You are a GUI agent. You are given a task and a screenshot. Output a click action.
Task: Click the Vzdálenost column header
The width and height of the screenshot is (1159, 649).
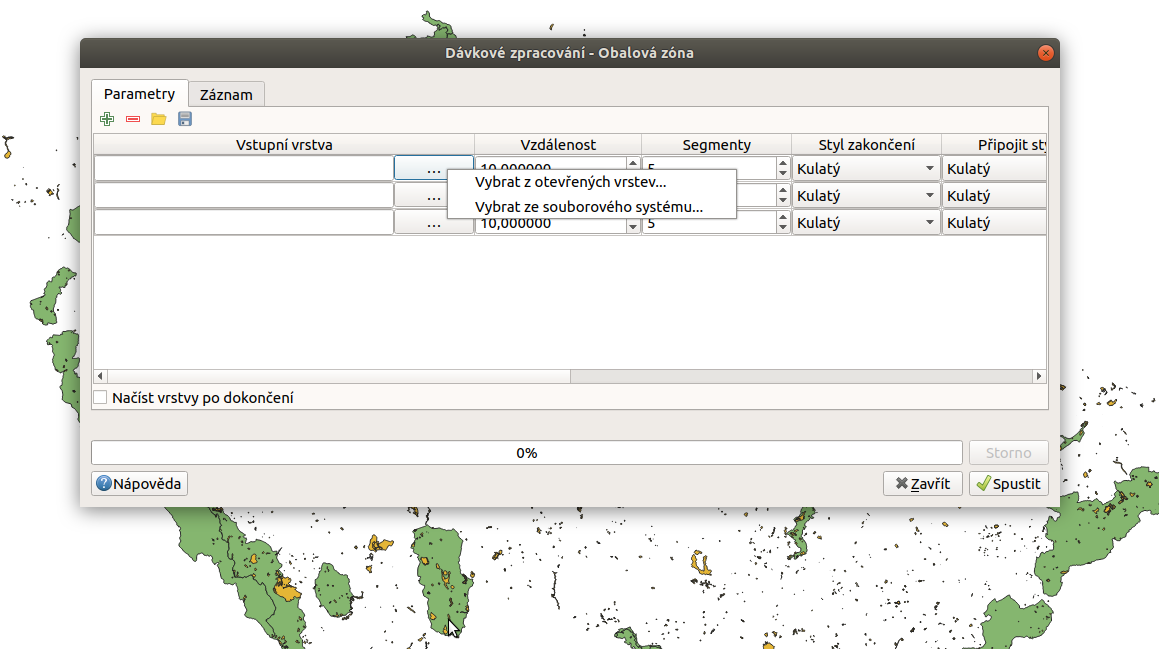[x=557, y=145]
